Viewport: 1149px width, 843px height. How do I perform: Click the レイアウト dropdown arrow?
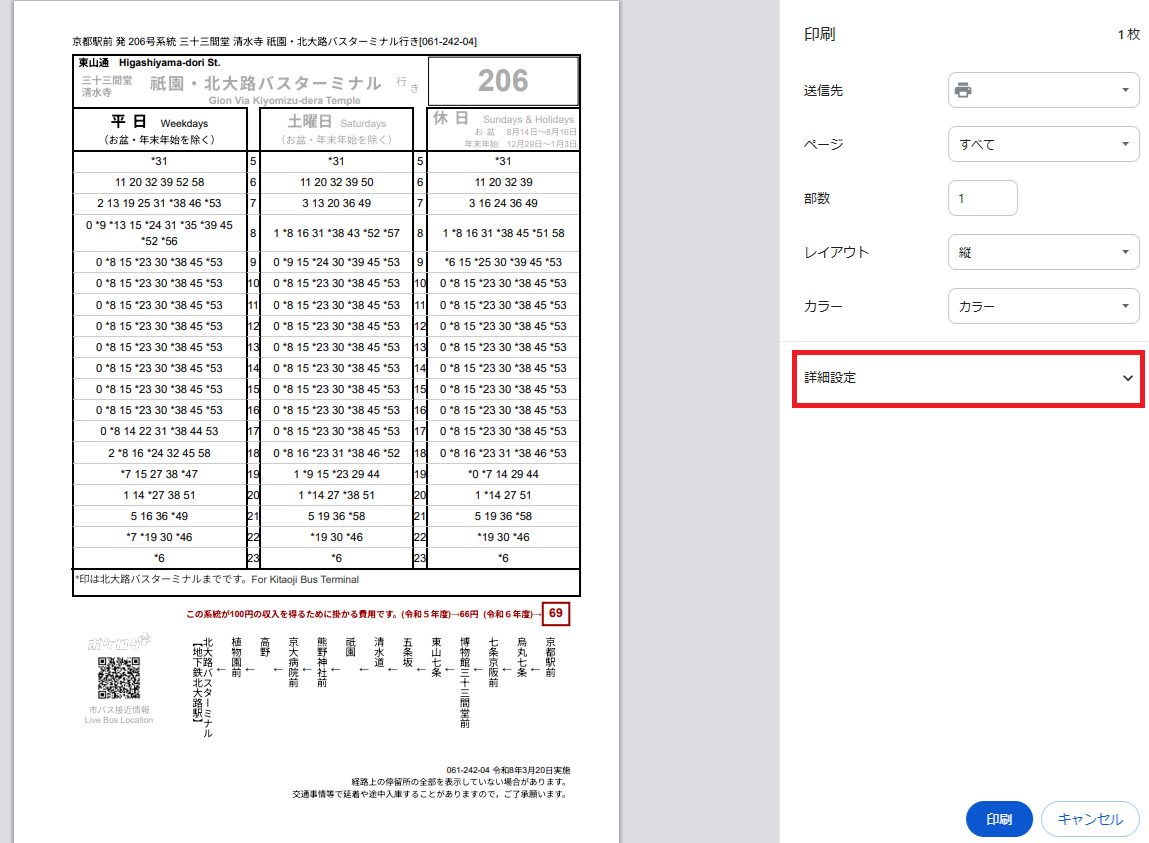click(x=1127, y=251)
